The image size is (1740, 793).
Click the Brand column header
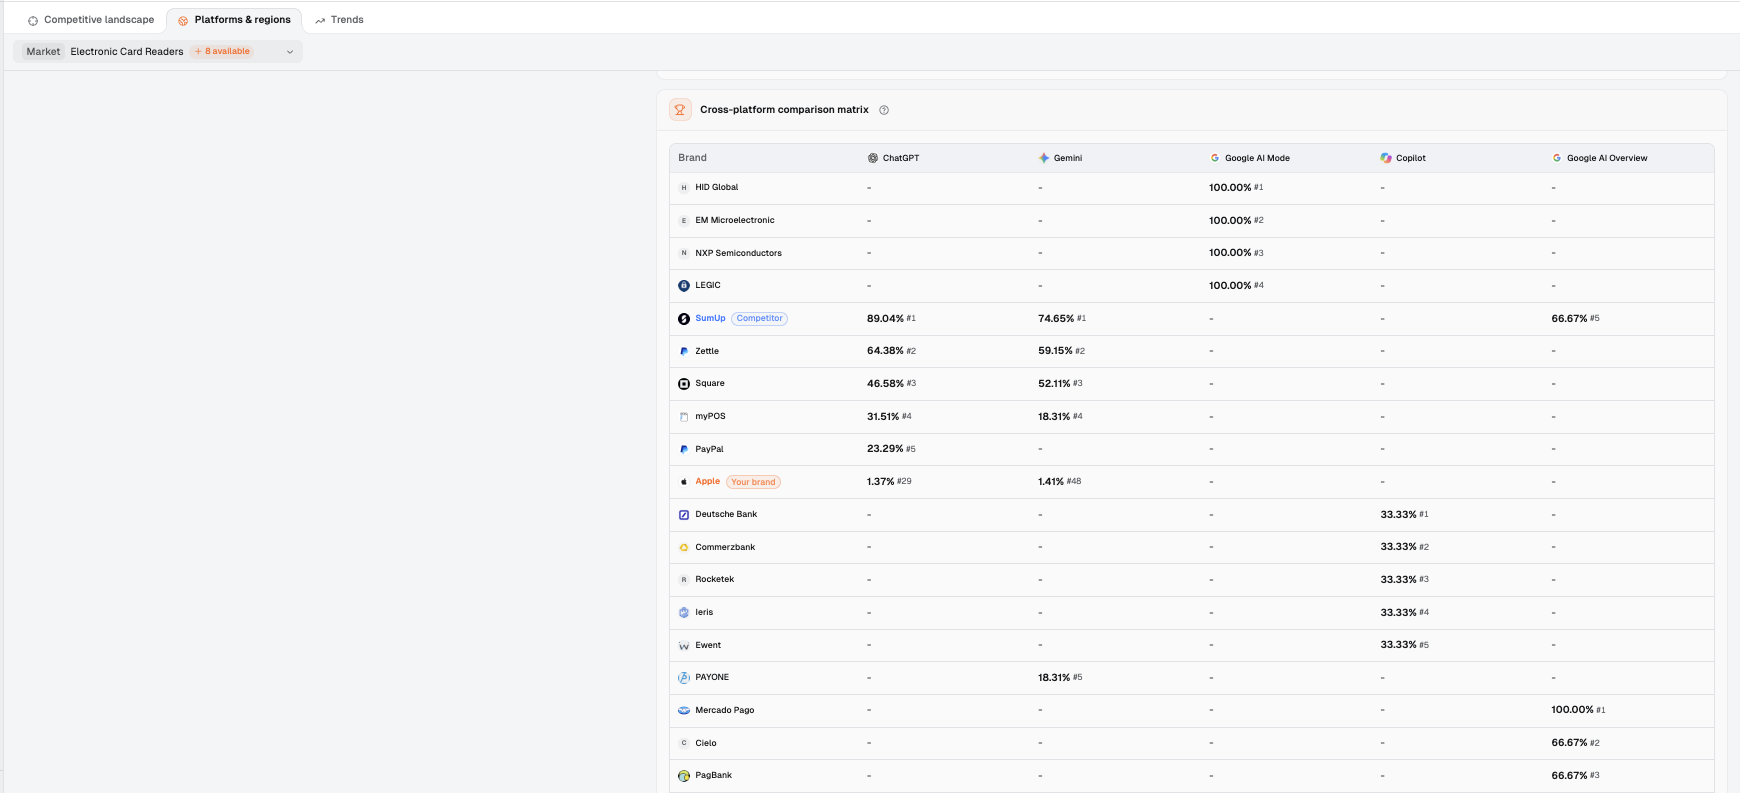click(692, 158)
